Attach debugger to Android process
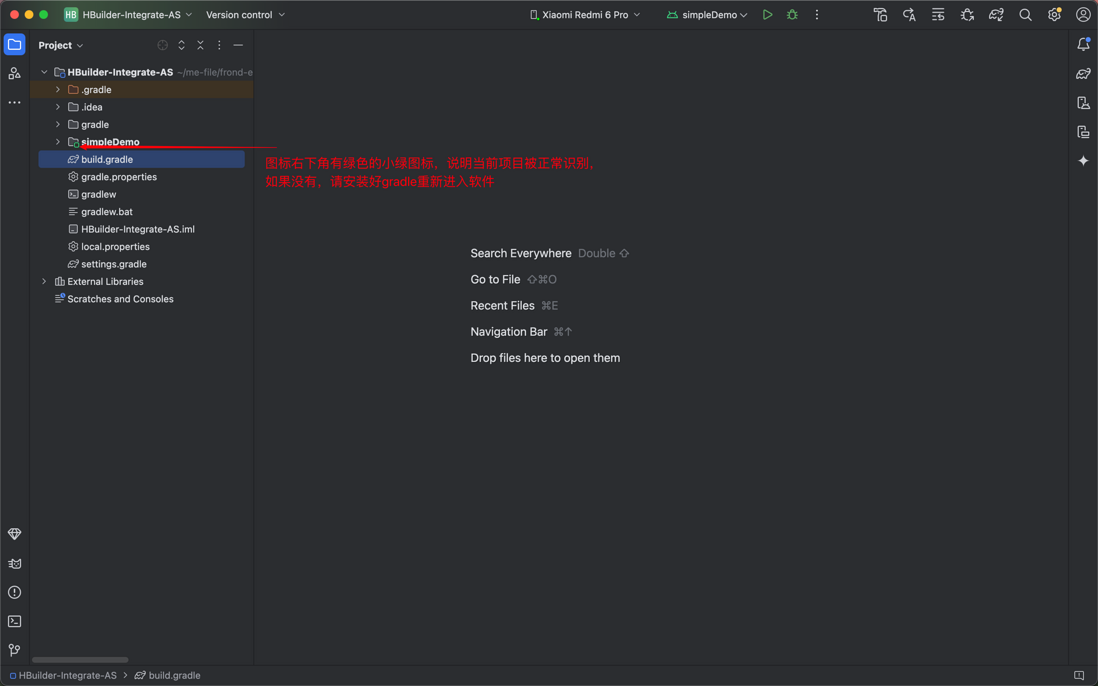The height and width of the screenshot is (686, 1098). pyautogui.click(x=967, y=15)
